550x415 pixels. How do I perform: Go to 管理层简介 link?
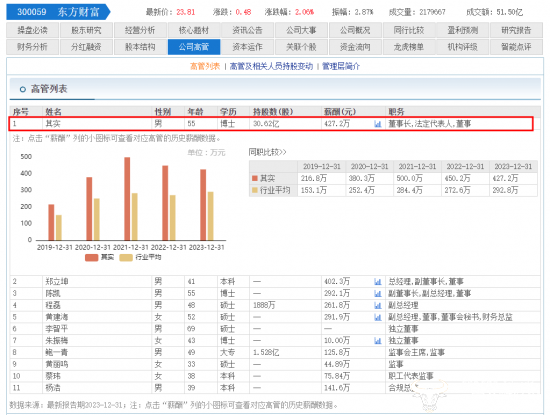tap(341, 66)
